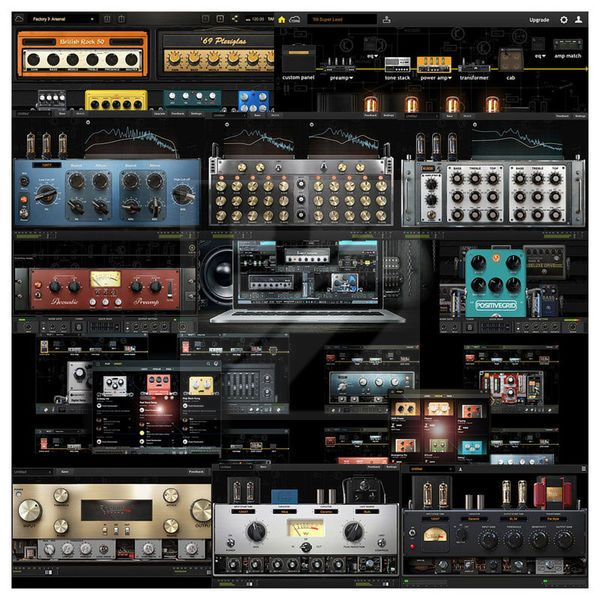Image resolution: width=600 pixels, height=600 pixels.
Task: Click the '69 Super Lead preset name field
Action: (342, 20)
